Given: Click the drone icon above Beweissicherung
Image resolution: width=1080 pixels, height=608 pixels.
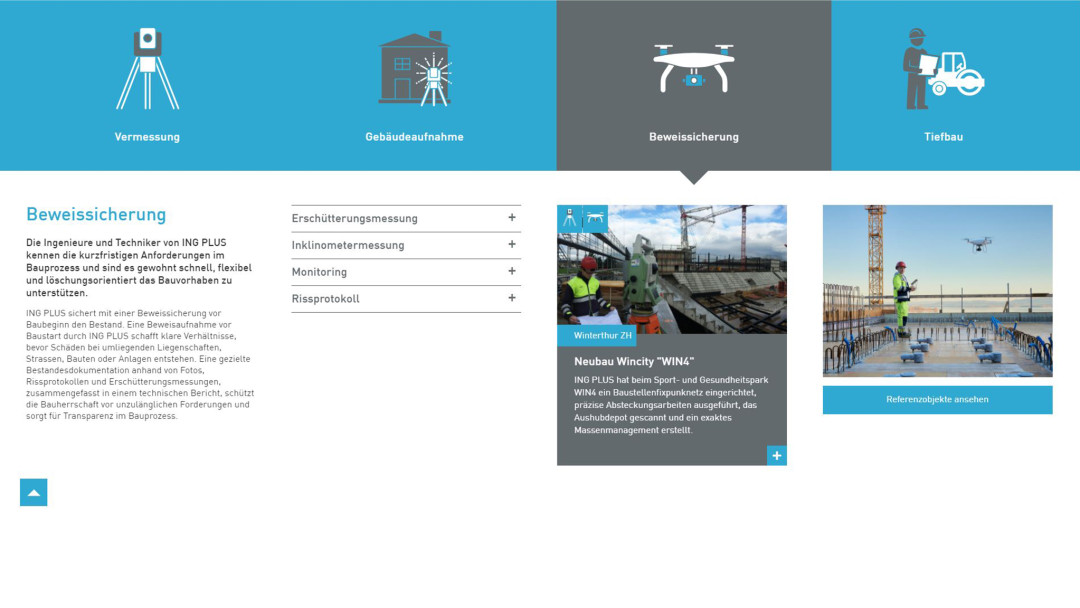Looking at the screenshot, I should click(x=693, y=66).
